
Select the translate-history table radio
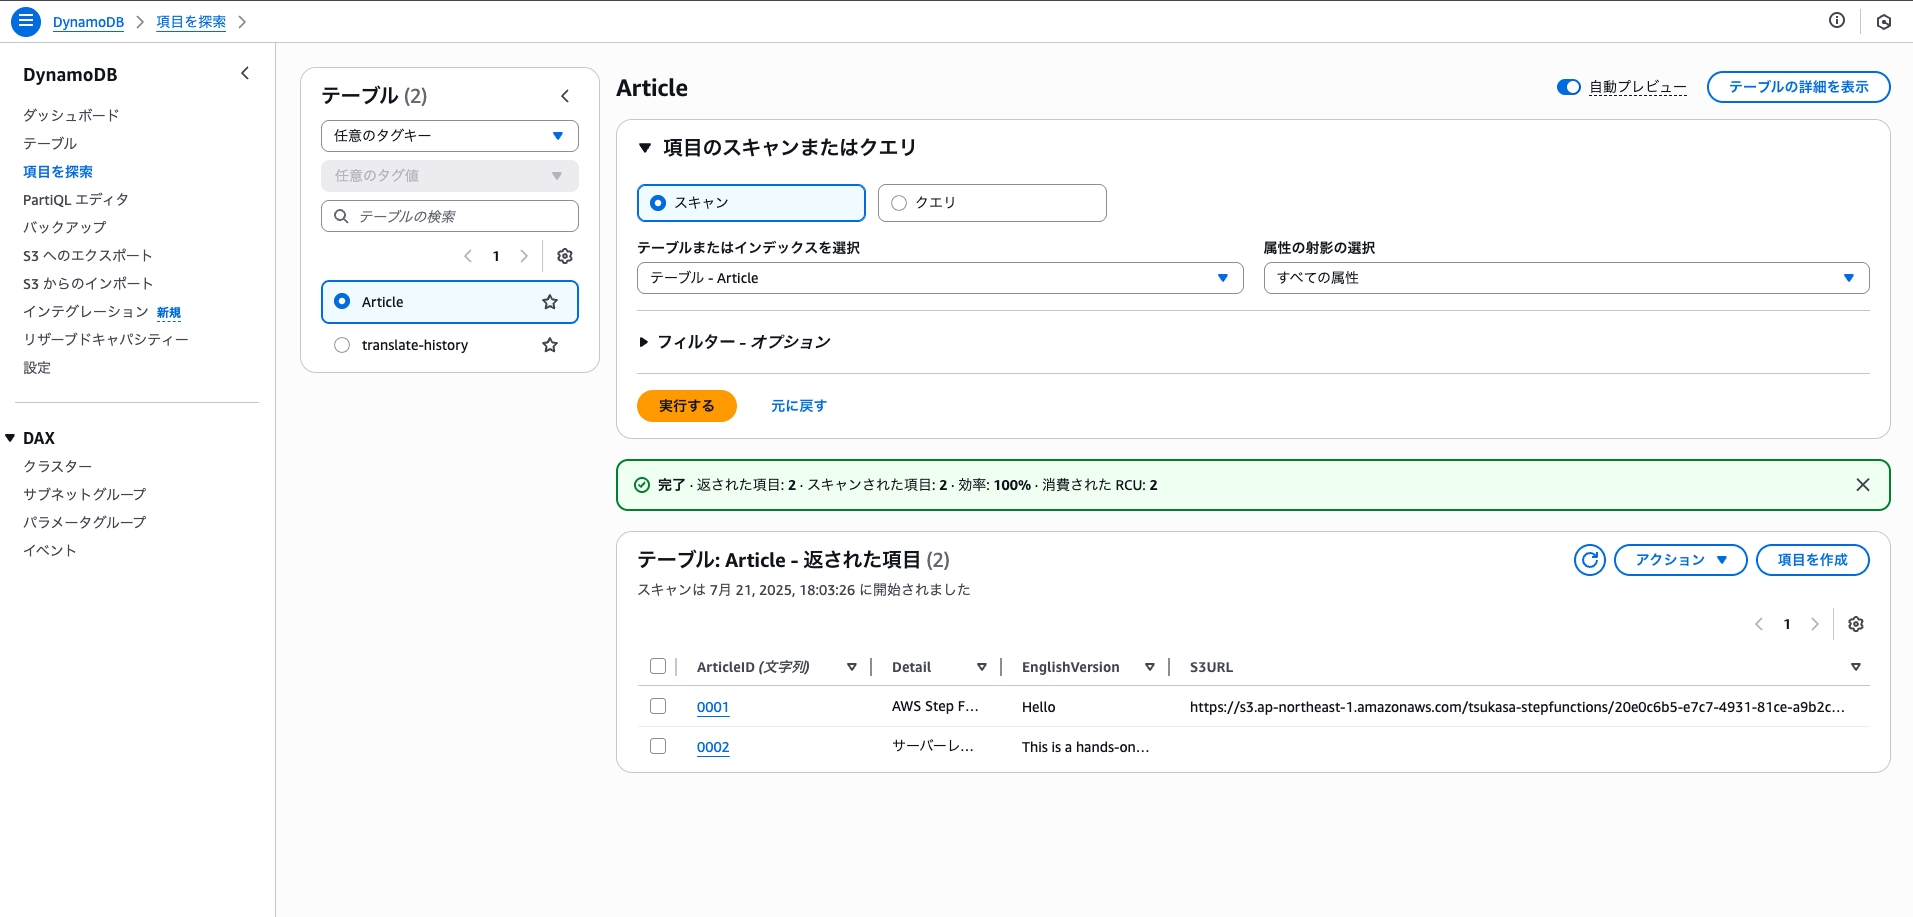click(x=342, y=345)
